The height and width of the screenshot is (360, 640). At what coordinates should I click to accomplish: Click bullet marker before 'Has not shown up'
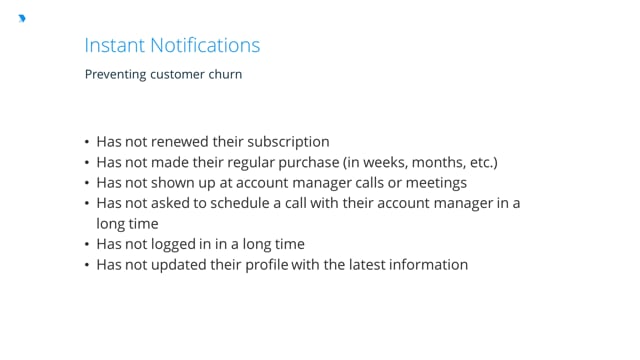pyautogui.click(x=87, y=183)
